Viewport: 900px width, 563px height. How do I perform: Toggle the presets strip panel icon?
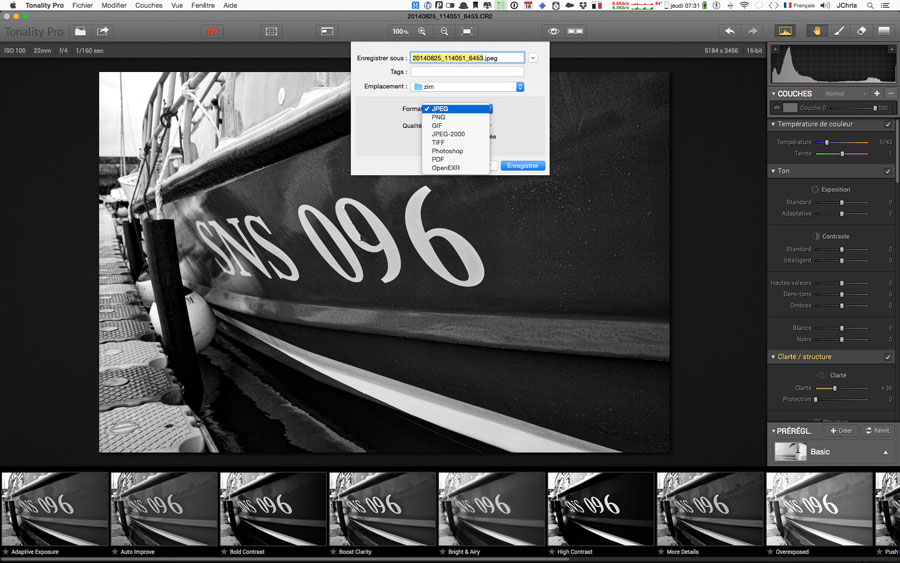[271, 32]
